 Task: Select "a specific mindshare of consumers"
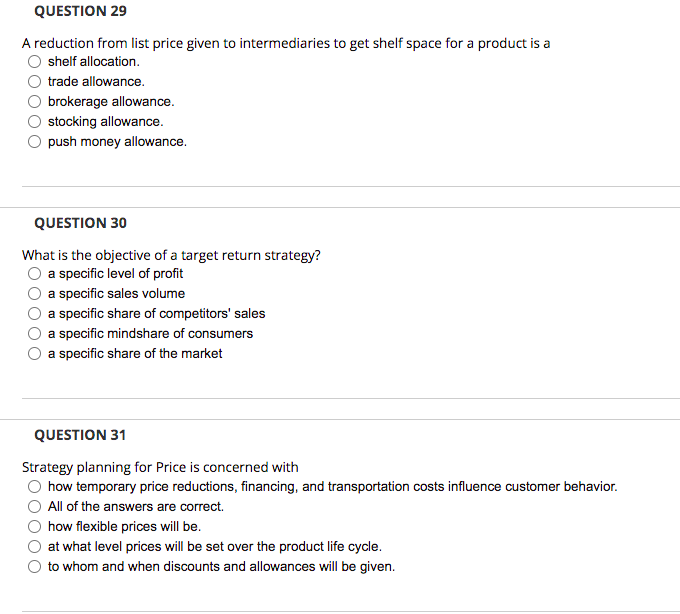click(x=35, y=334)
